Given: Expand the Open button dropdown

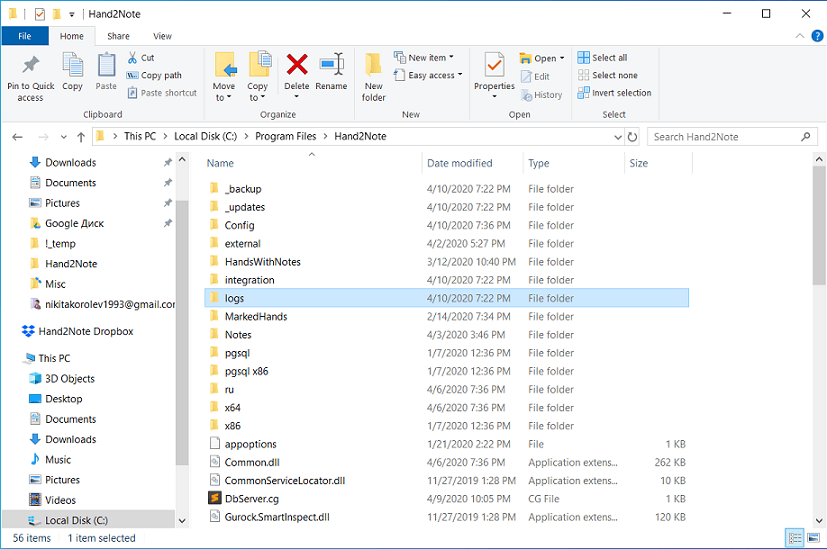Looking at the screenshot, I should [562, 58].
